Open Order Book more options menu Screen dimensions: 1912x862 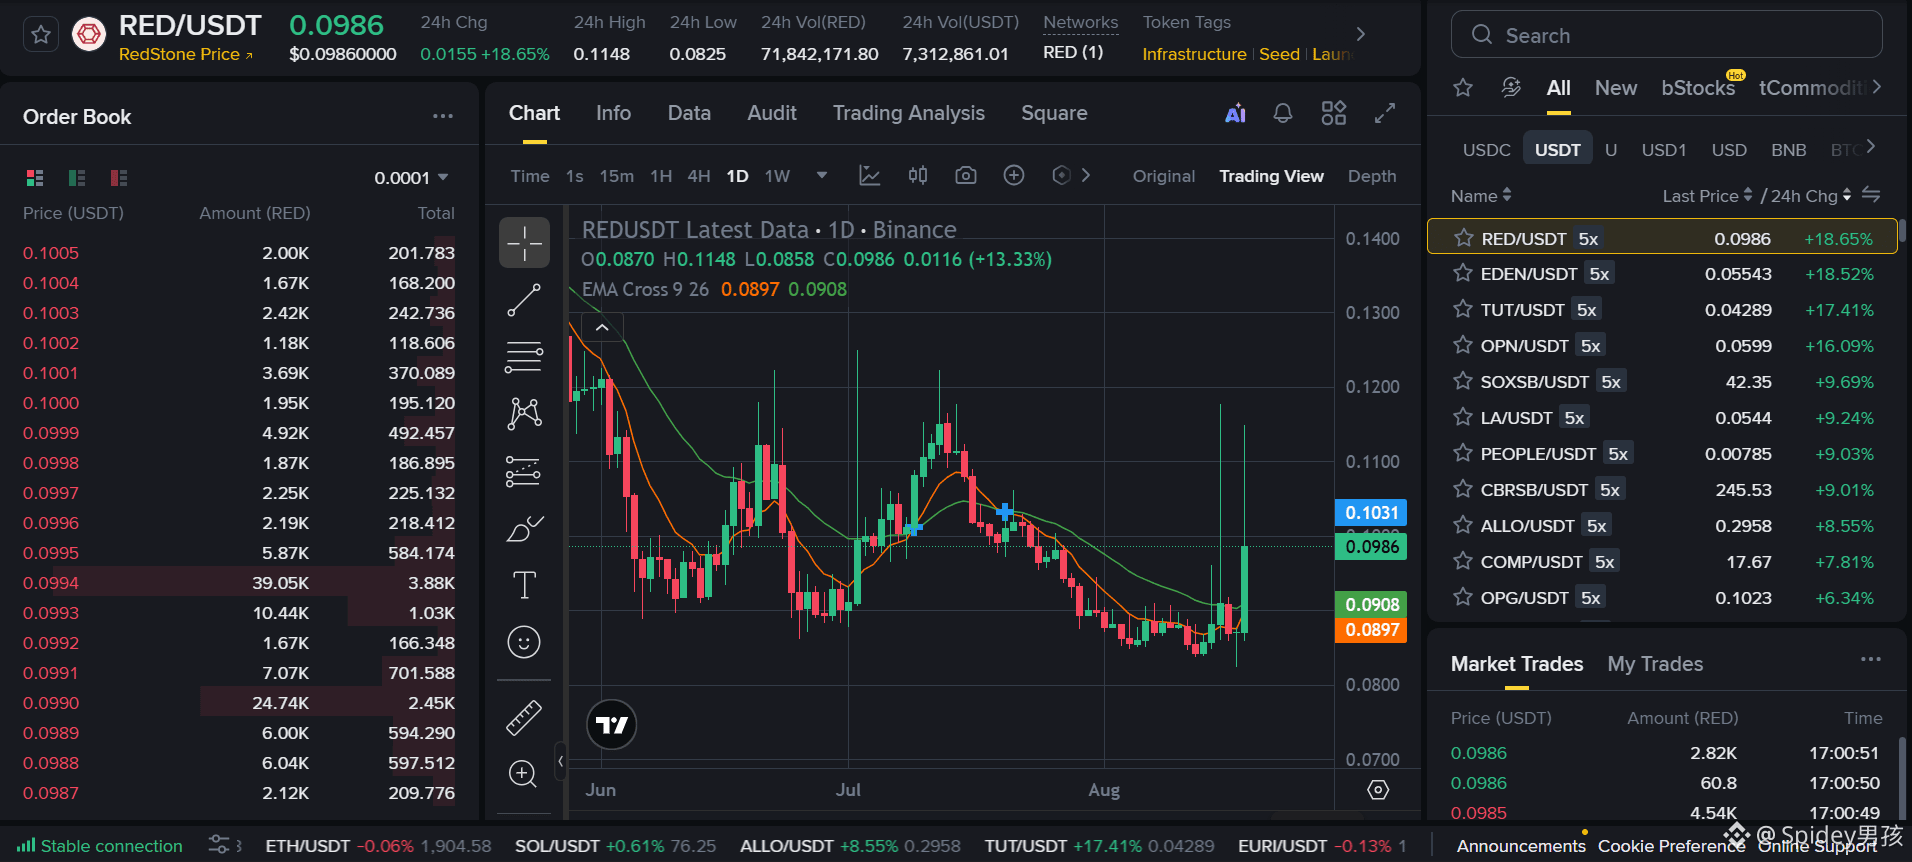click(x=443, y=116)
